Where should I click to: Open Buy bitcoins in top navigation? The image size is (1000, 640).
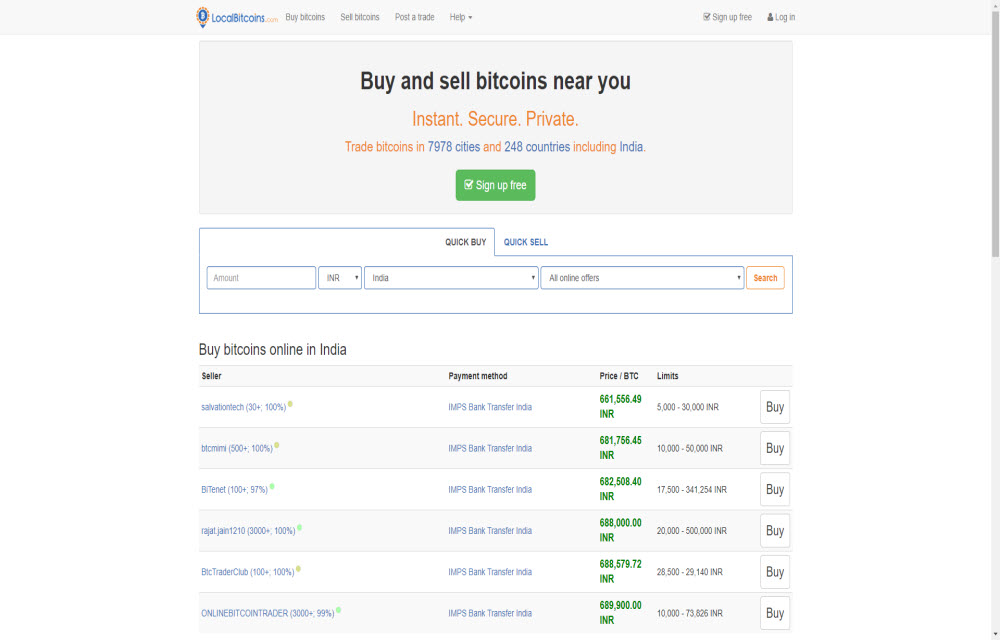coord(305,17)
